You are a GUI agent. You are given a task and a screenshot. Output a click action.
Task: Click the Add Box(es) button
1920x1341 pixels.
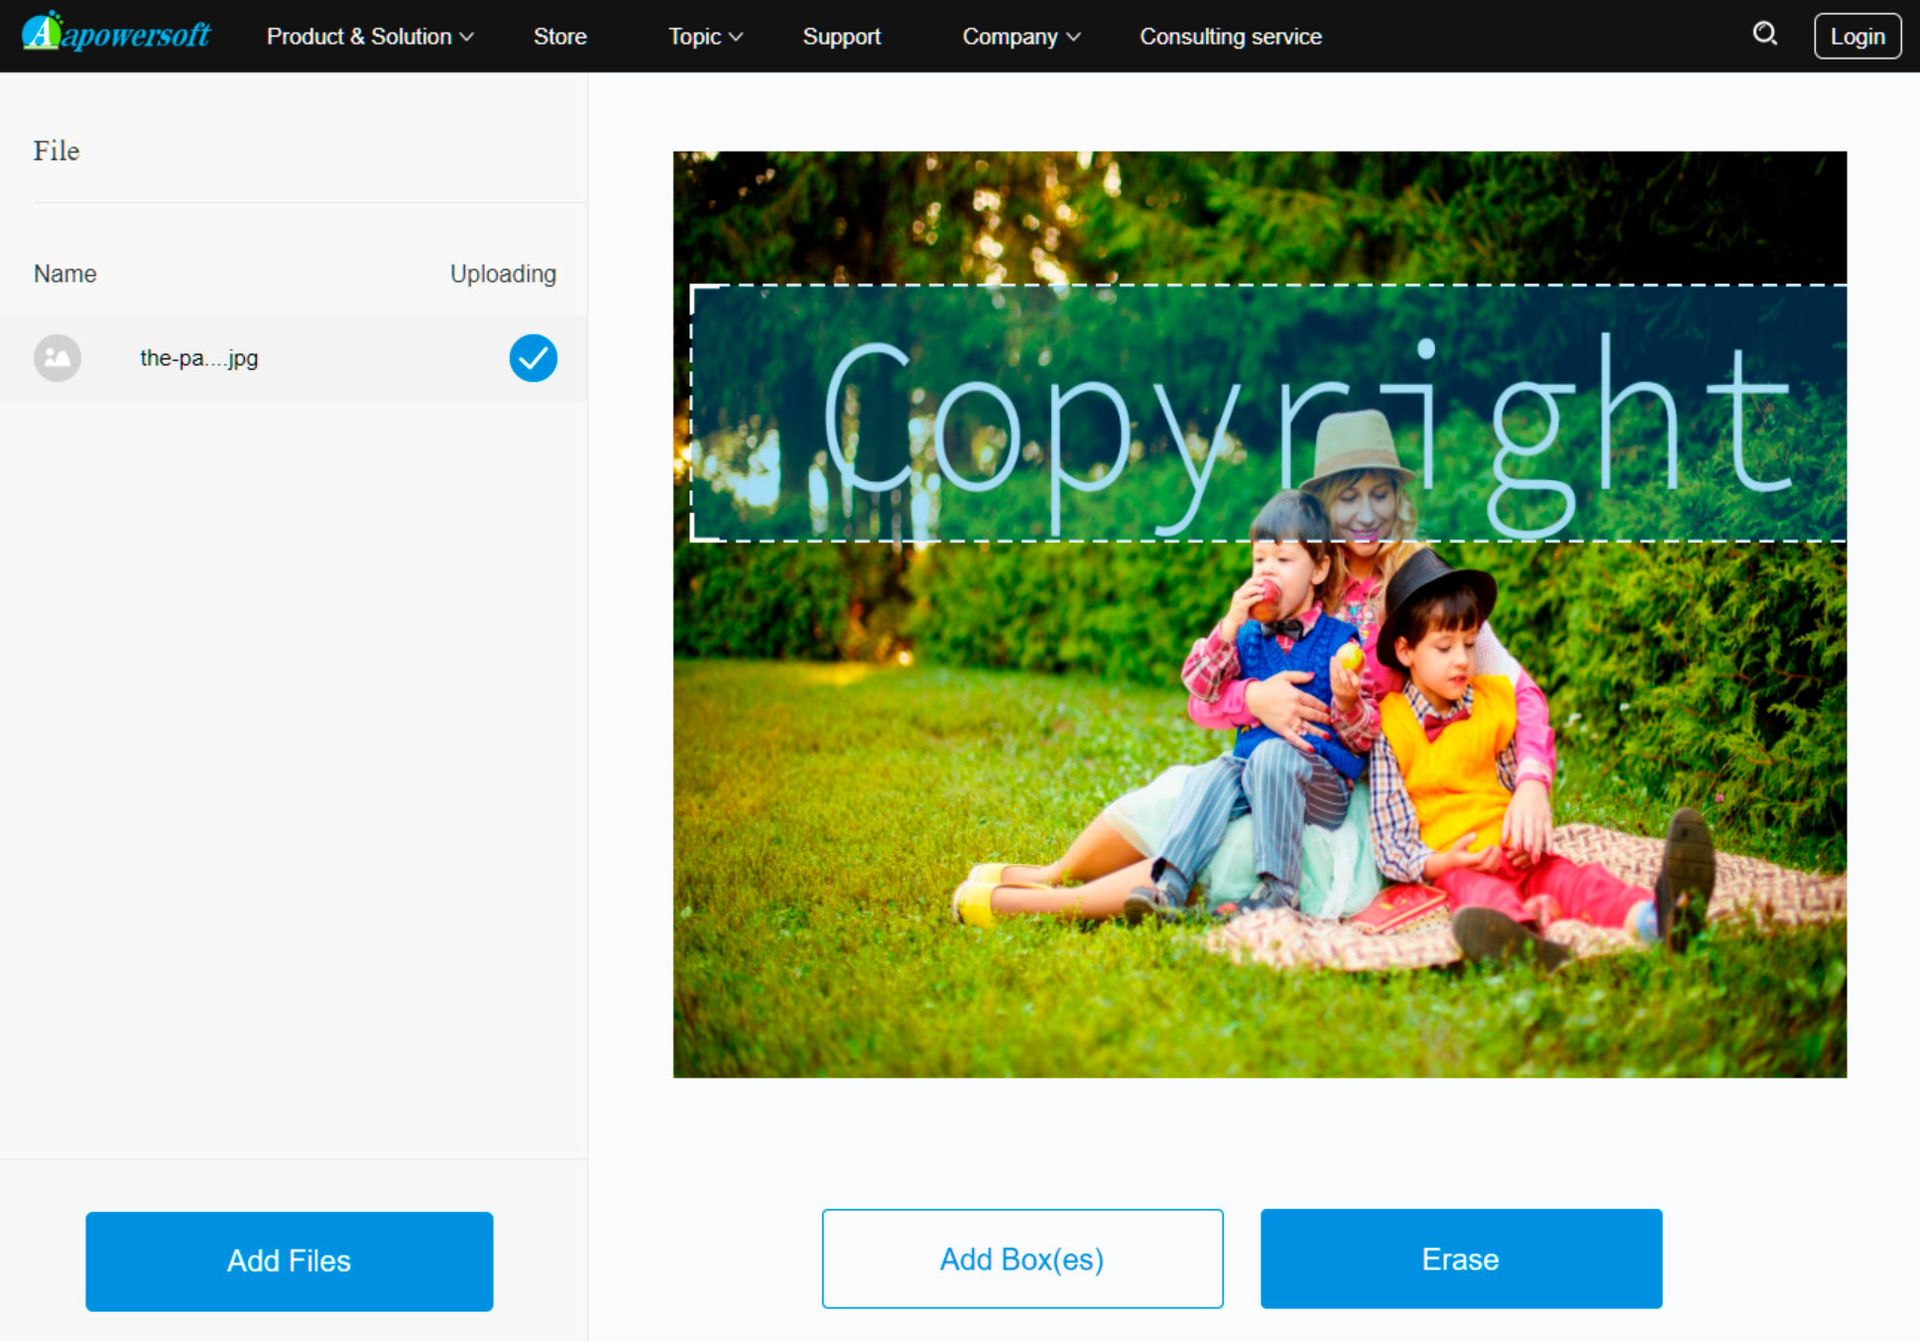(1021, 1258)
